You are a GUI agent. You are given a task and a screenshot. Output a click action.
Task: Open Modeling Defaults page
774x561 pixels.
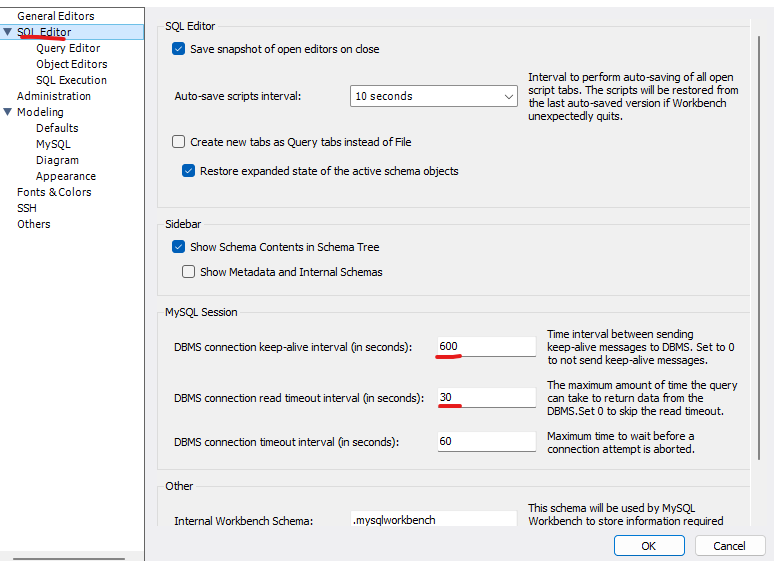coord(57,128)
